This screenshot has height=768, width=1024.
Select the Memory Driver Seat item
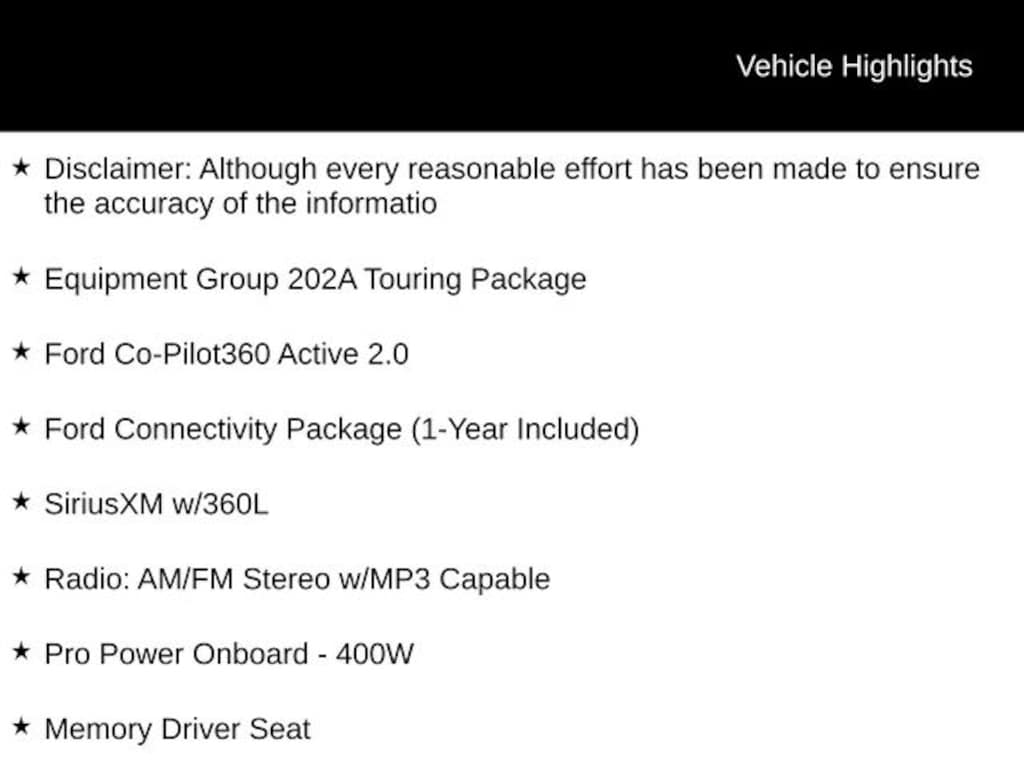pos(178,729)
